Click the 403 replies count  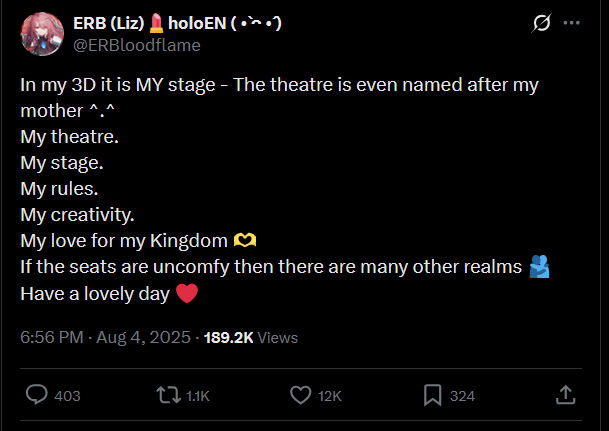point(66,397)
